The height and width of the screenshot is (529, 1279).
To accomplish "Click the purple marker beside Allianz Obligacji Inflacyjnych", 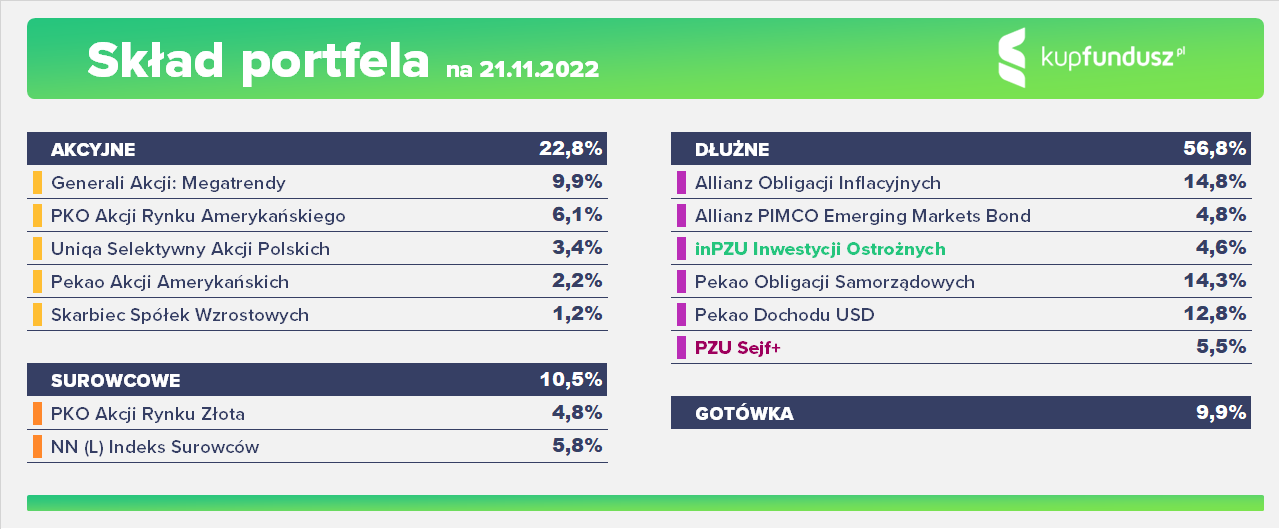I will coord(681,183).
